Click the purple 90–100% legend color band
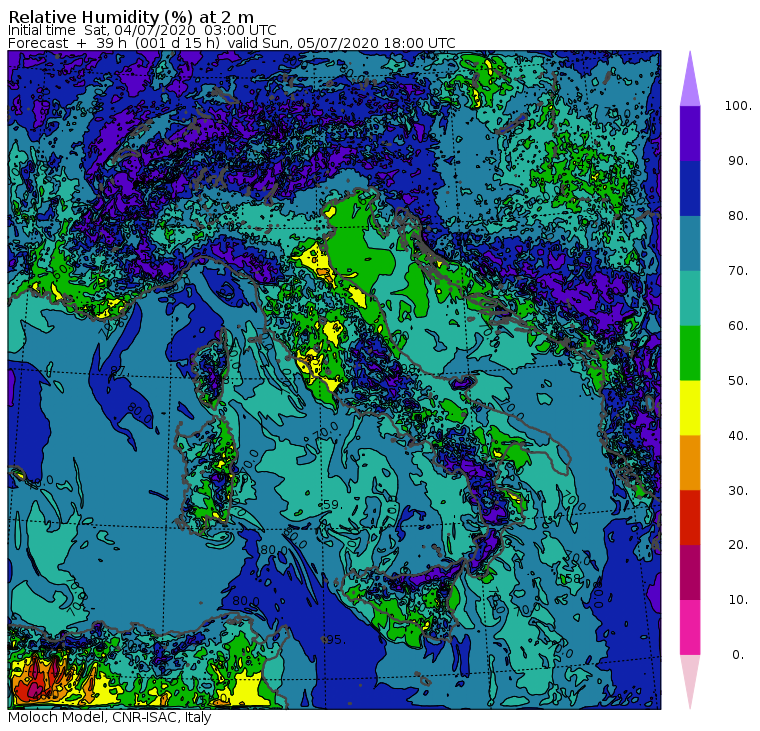The width and height of the screenshot is (760, 731). [x=690, y=133]
